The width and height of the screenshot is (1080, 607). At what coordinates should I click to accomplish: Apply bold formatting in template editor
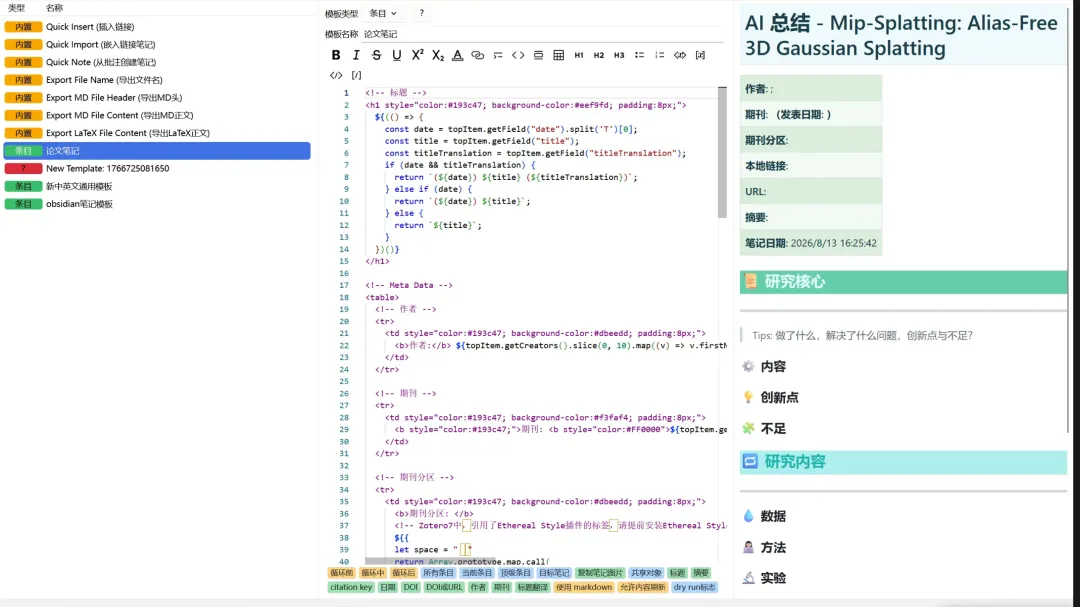pyautogui.click(x=335, y=55)
